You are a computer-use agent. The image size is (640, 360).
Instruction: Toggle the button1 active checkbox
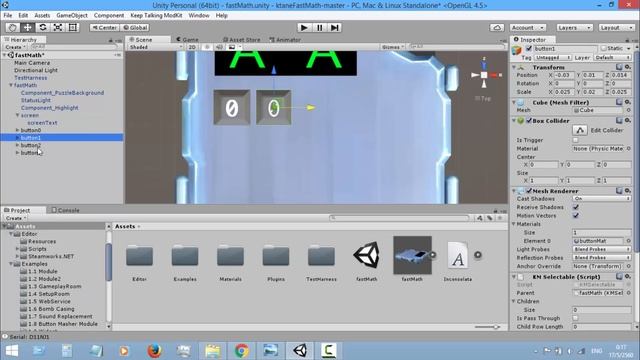pyautogui.click(x=529, y=49)
